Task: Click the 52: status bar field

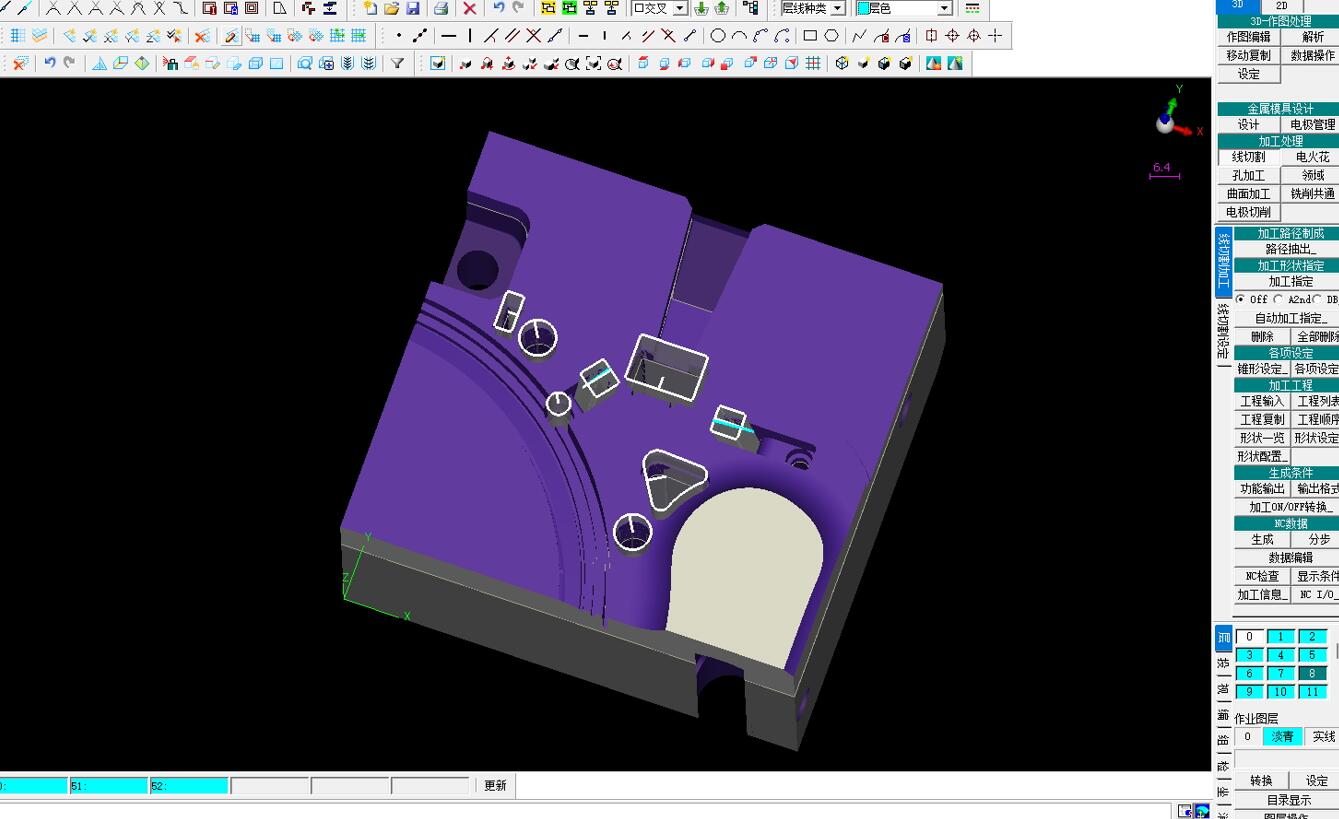Action: click(189, 786)
